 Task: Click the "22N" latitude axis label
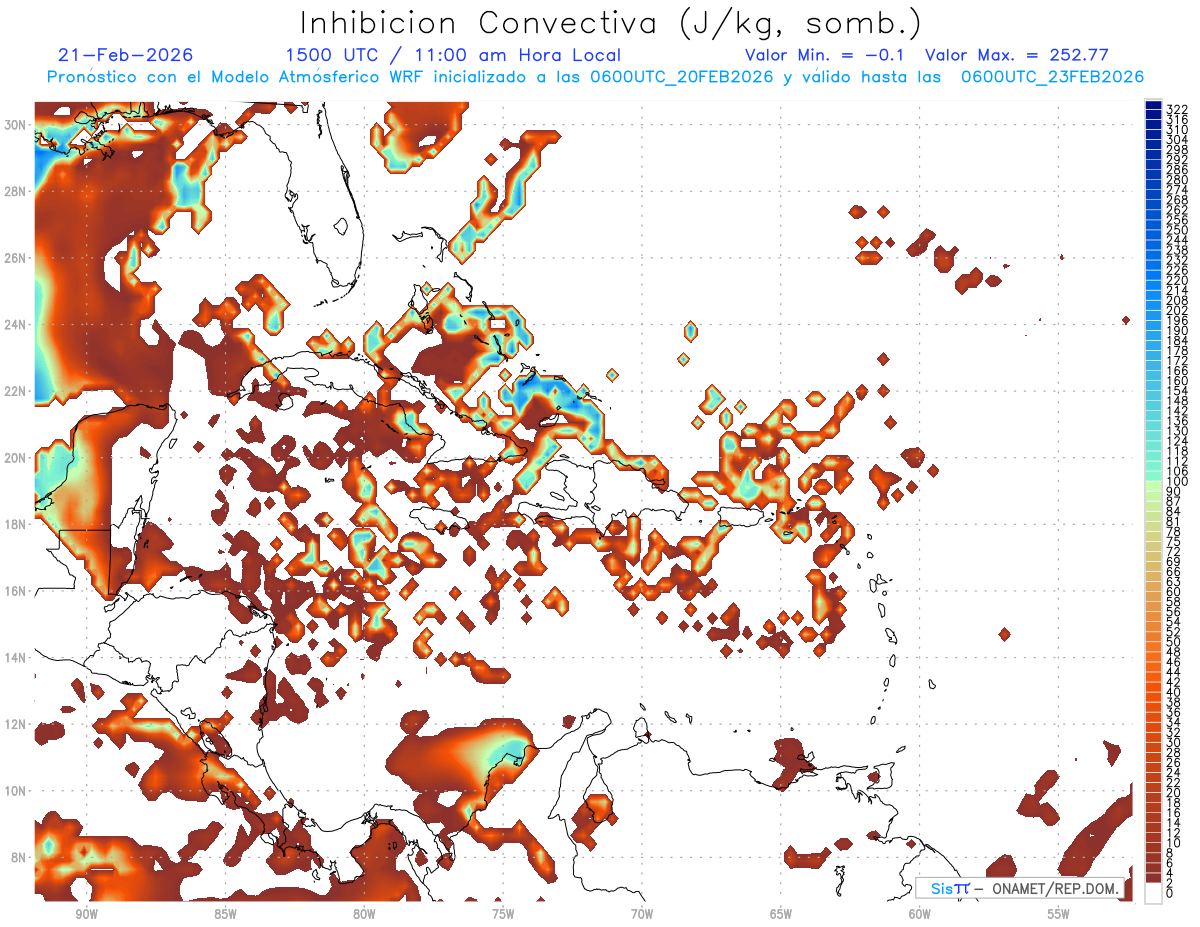click(x=14, y=391)
